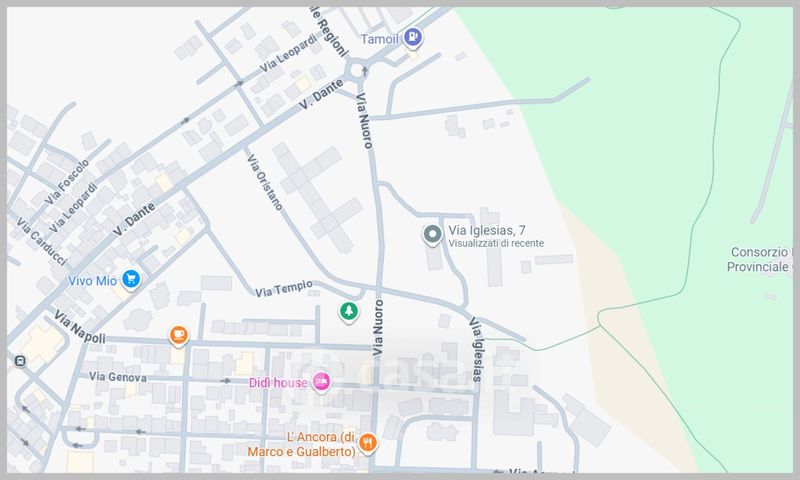Click the Consorzio Provinciale label
The height and width of the screenshot is (480, 800).
coord(760,258)
